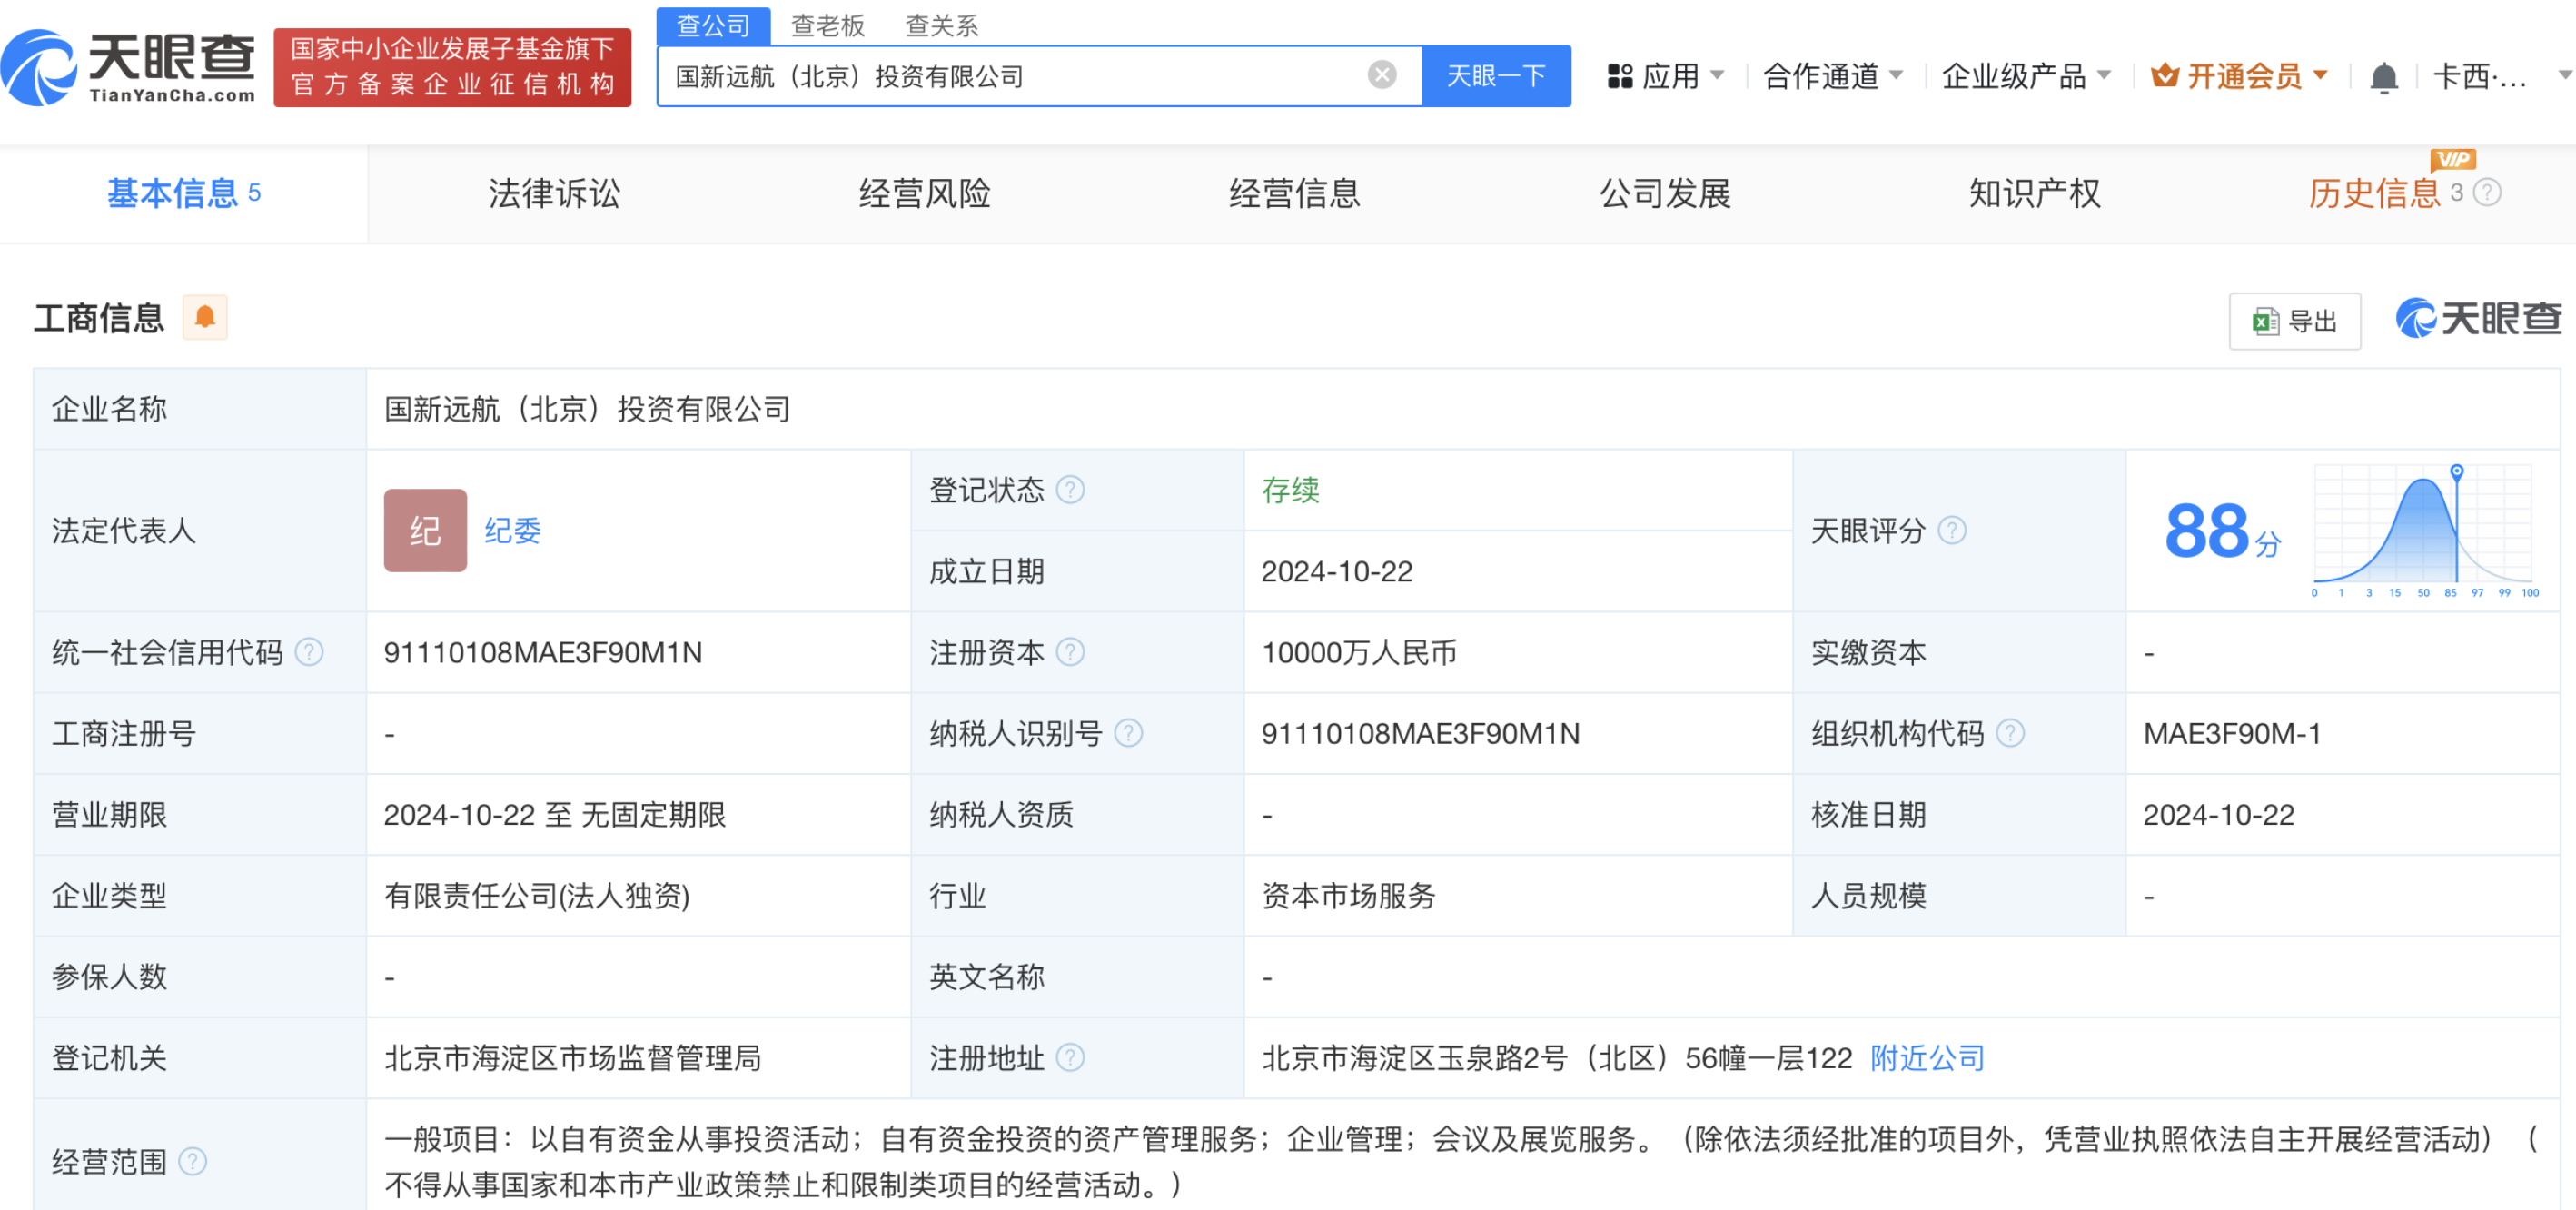Clear the search box with the X icon
Viewport: 2576px width, 1210px height.
pyautogui.click(x=1381, y=75)
